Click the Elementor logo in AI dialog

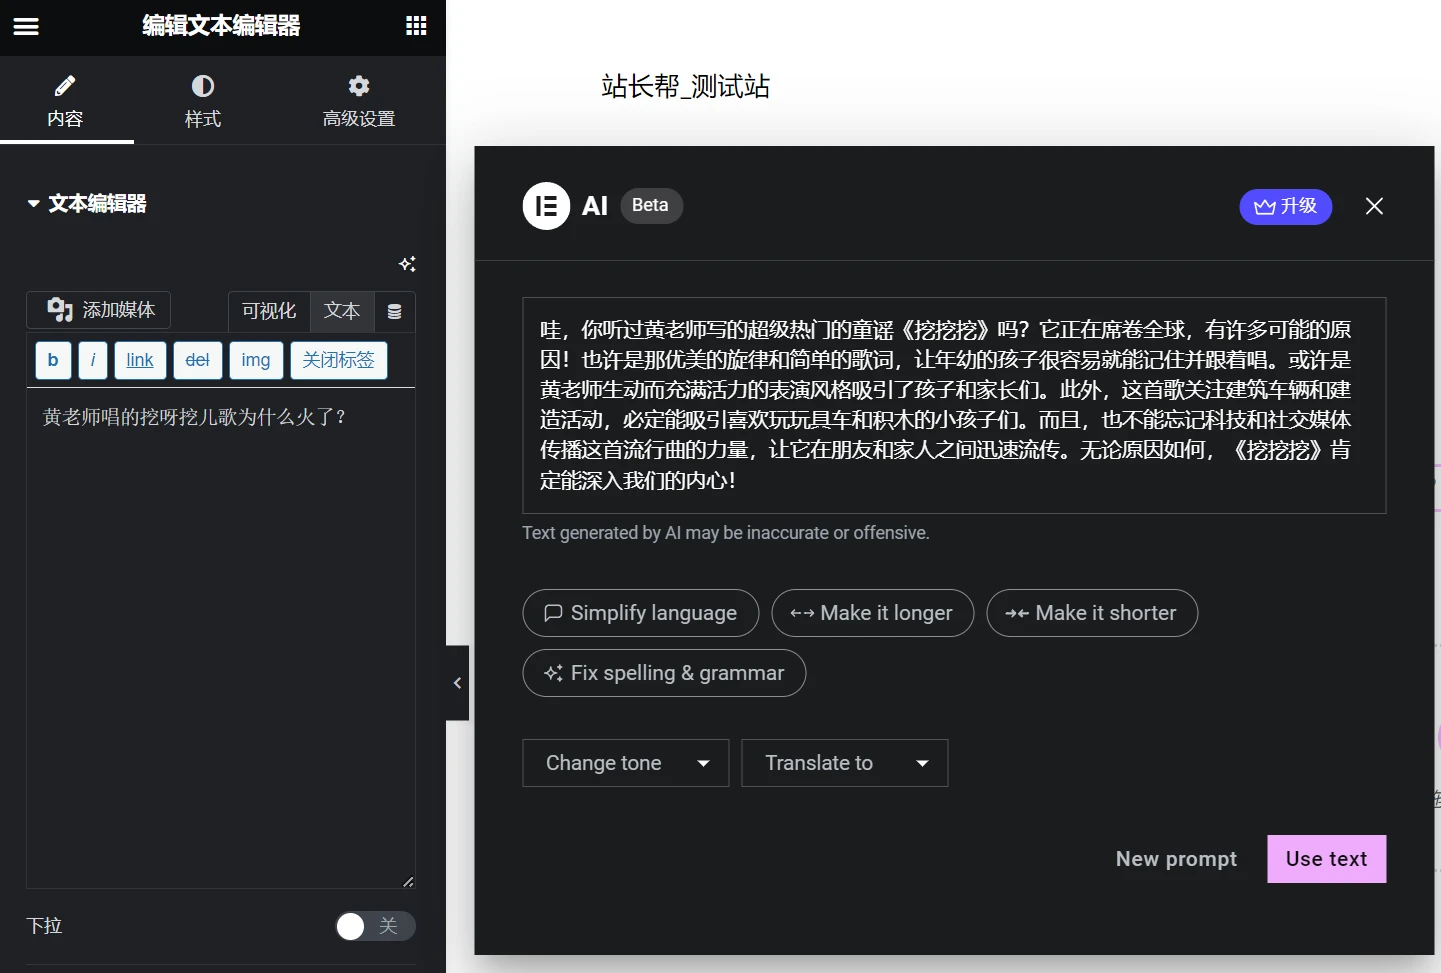point(546,206)
